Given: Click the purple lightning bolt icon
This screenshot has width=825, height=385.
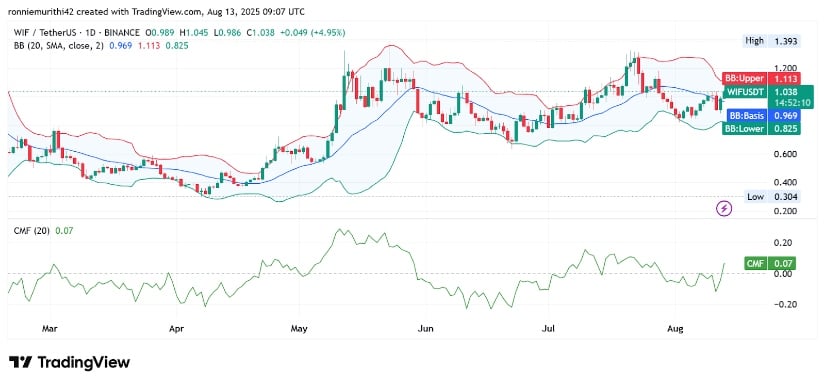Looking at the screenshot, I should coord(725,209).
